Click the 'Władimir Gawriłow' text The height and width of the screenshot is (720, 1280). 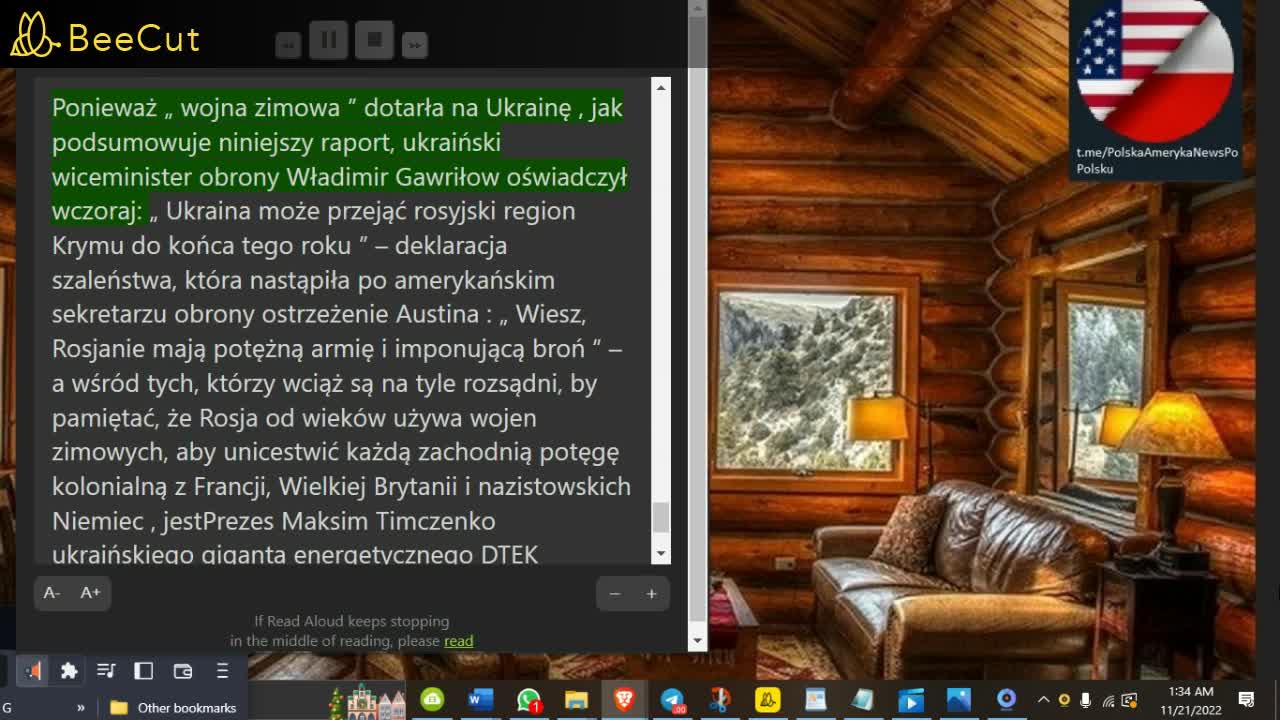394,177
